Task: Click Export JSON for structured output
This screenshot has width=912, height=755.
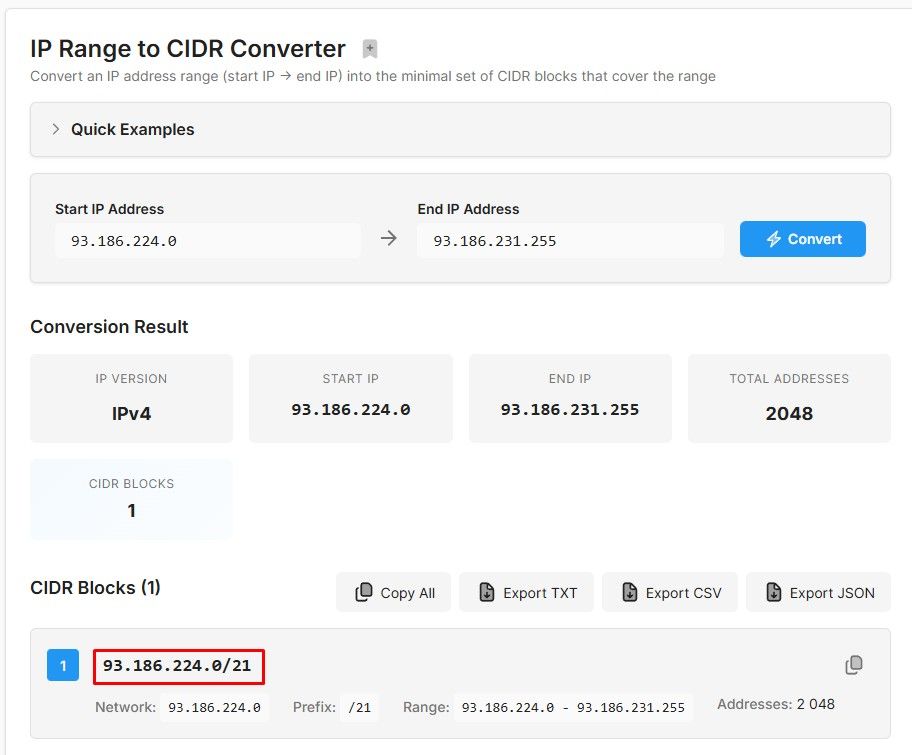Action: click(818, 592)
